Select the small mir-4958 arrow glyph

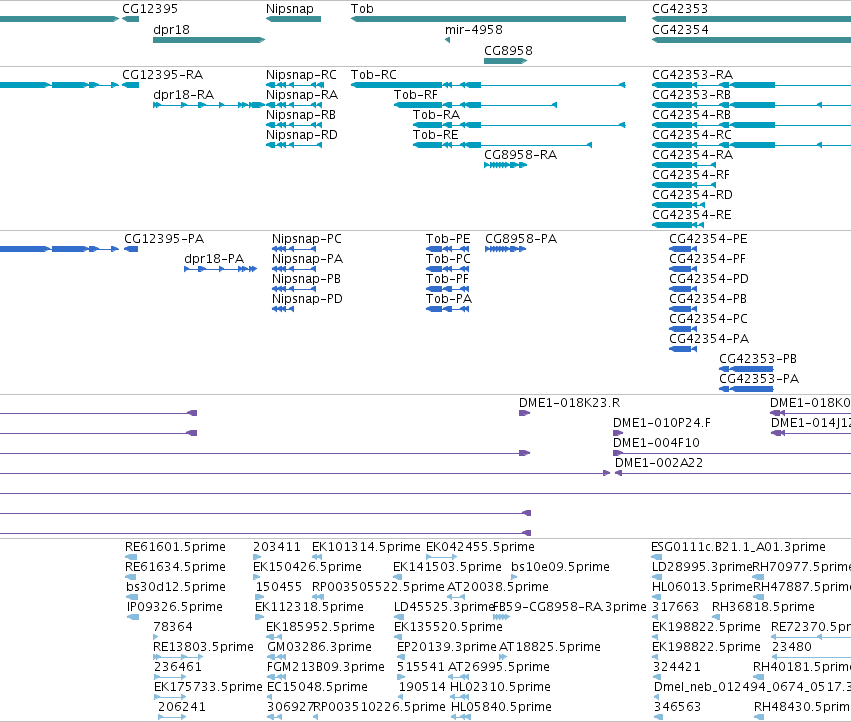[x=447, y=40]
